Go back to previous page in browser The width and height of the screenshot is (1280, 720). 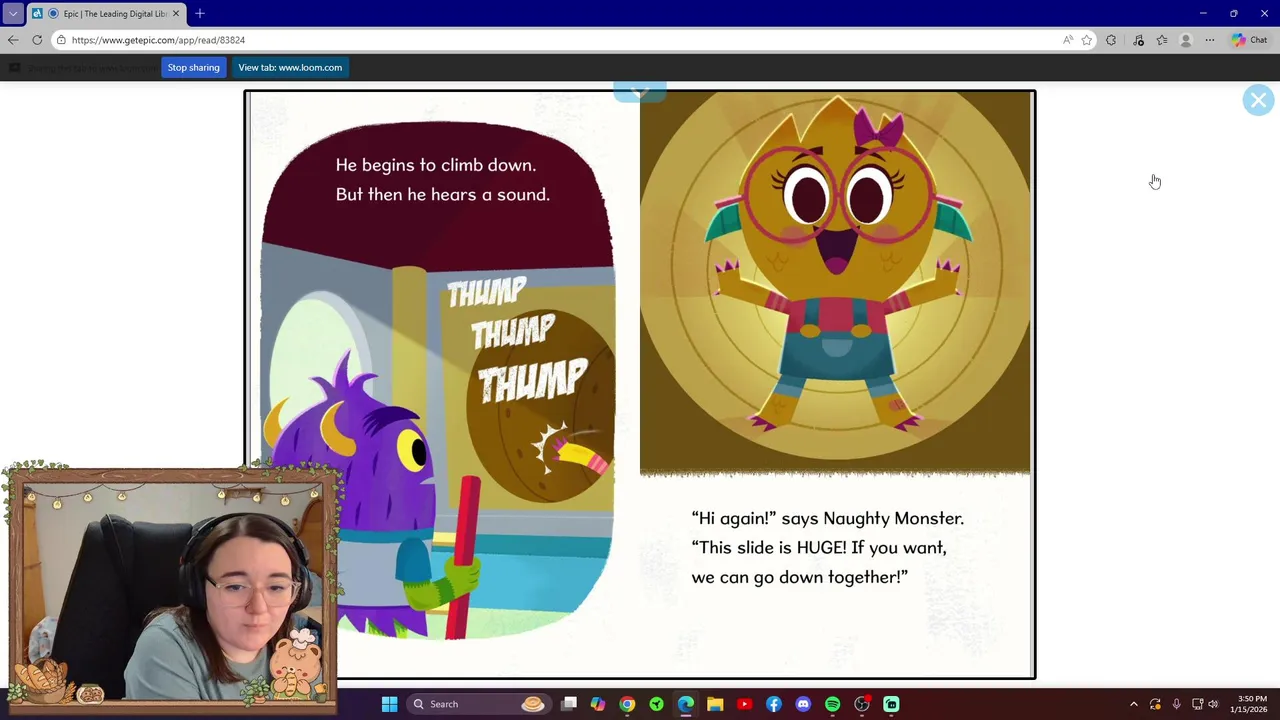[13, 40]
